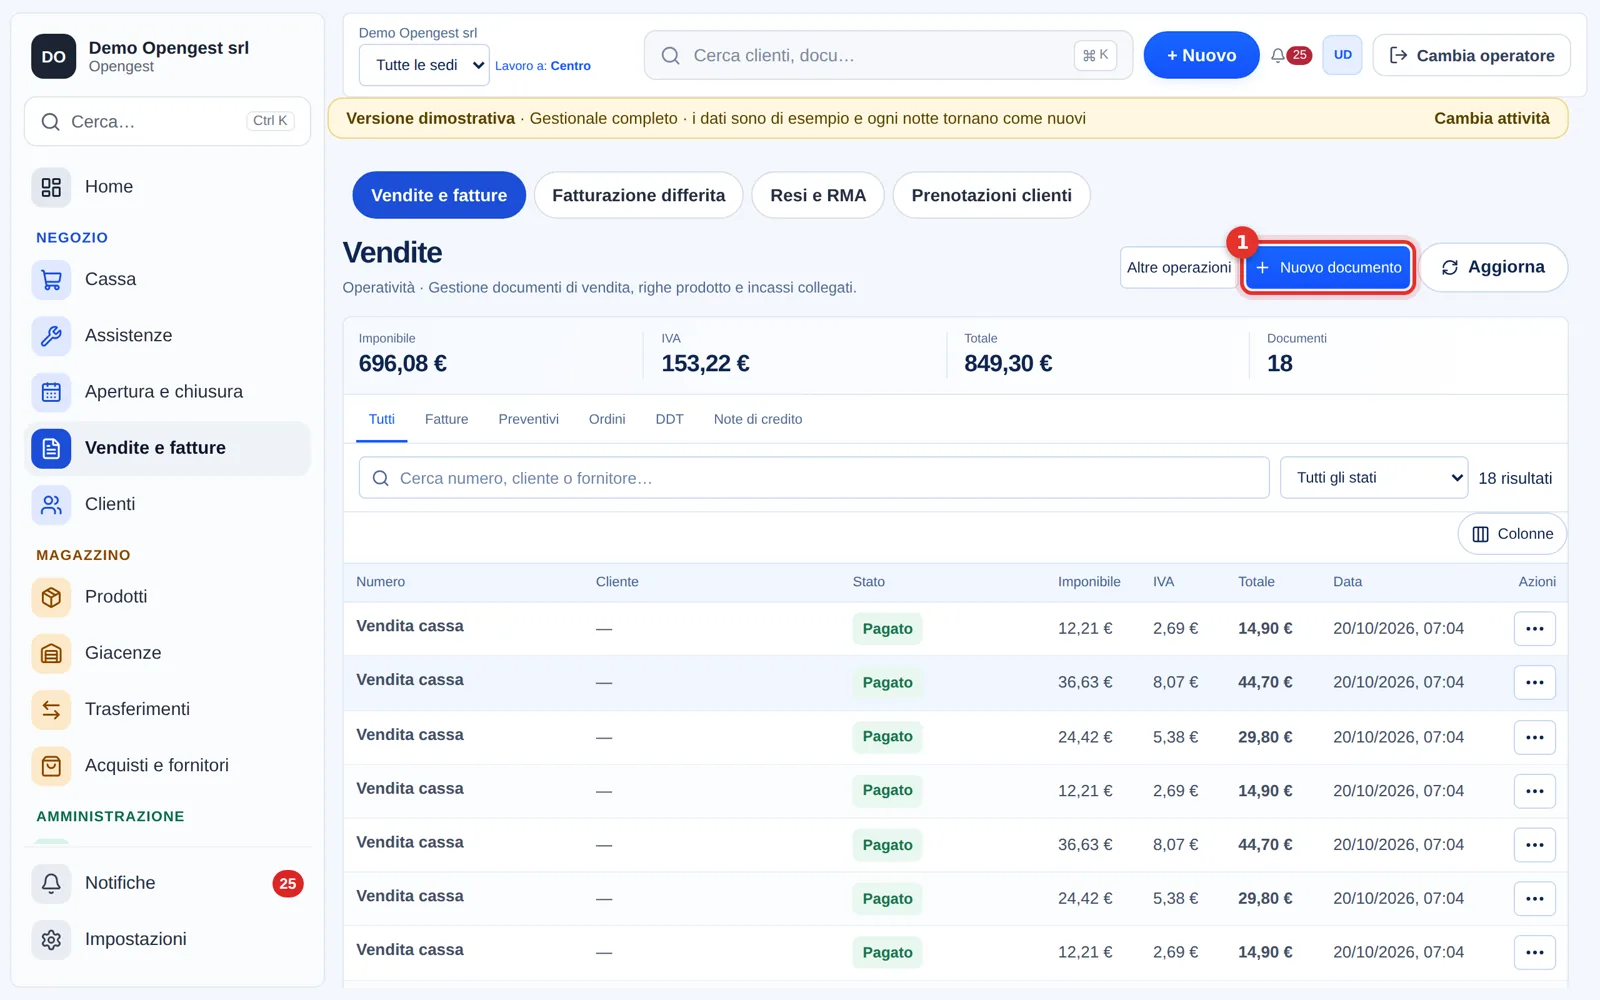Screen dimensions: 1600x1000
Task: Focus the Cerca numero, cliente o fornitore field
Action: (x=814, y=478)
